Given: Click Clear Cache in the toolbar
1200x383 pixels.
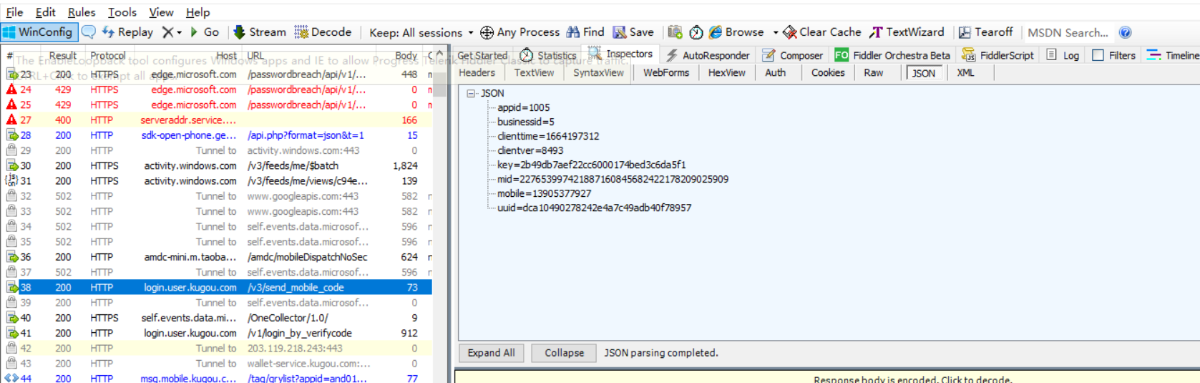Looking at the screenshot, I should point(823,32).
